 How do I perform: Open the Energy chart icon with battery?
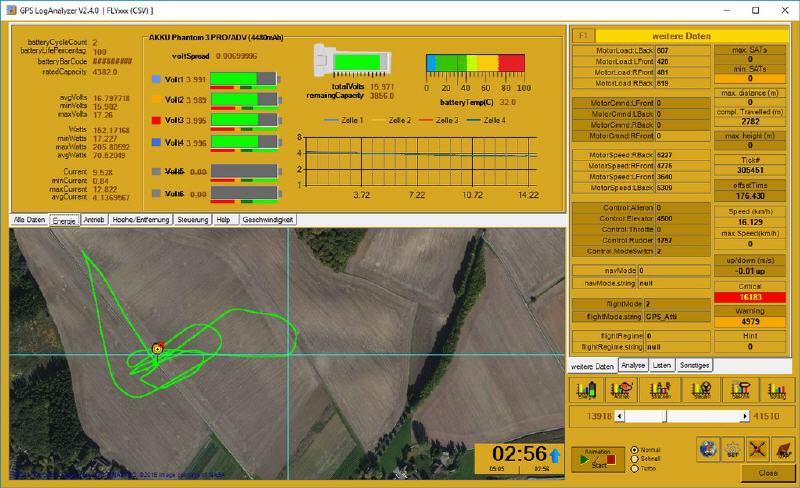coord(586,390)
